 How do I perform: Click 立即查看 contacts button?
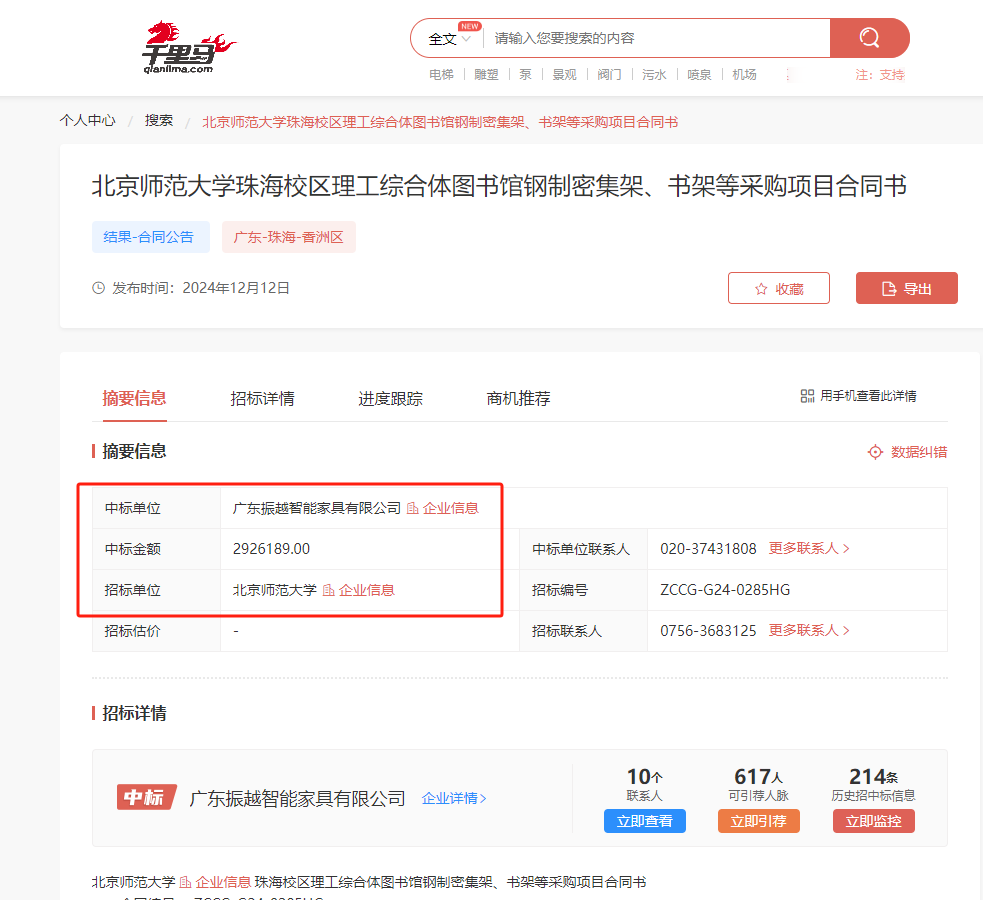(x=644, y=821)
